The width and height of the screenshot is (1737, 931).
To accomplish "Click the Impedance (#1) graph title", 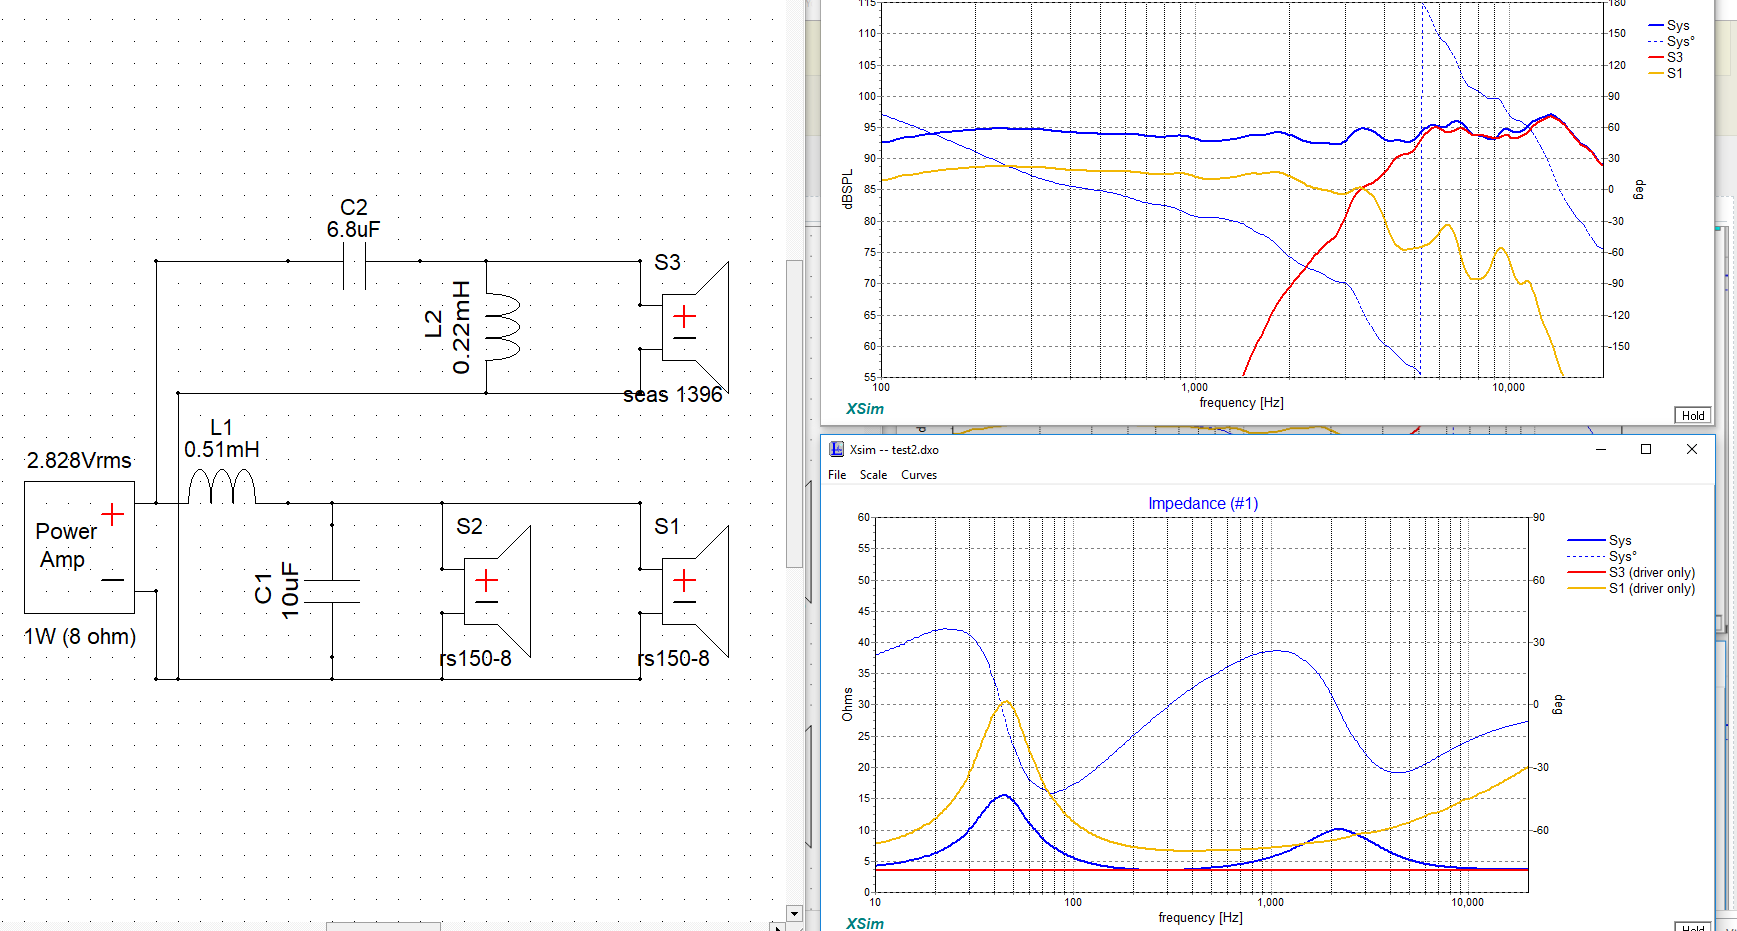I will [x=1202, y=503].
